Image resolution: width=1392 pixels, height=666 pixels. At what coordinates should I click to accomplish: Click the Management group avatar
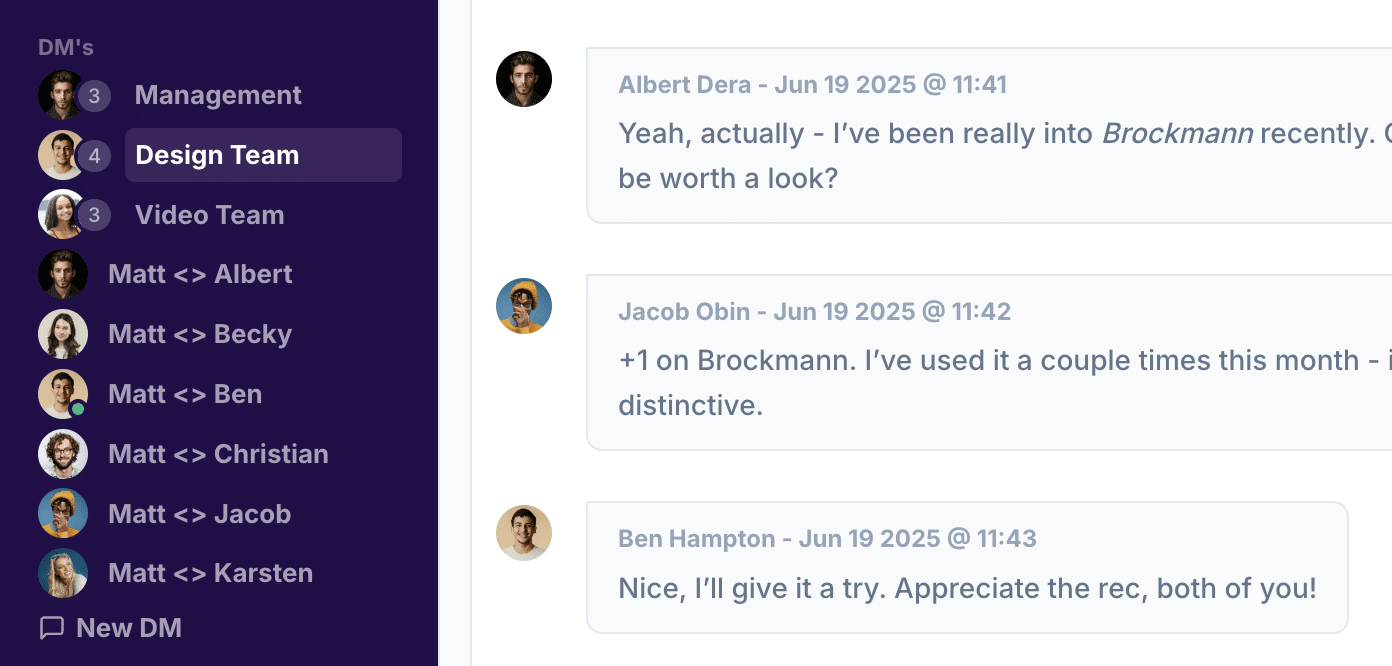pyautogui.click(x=60, y=95)
